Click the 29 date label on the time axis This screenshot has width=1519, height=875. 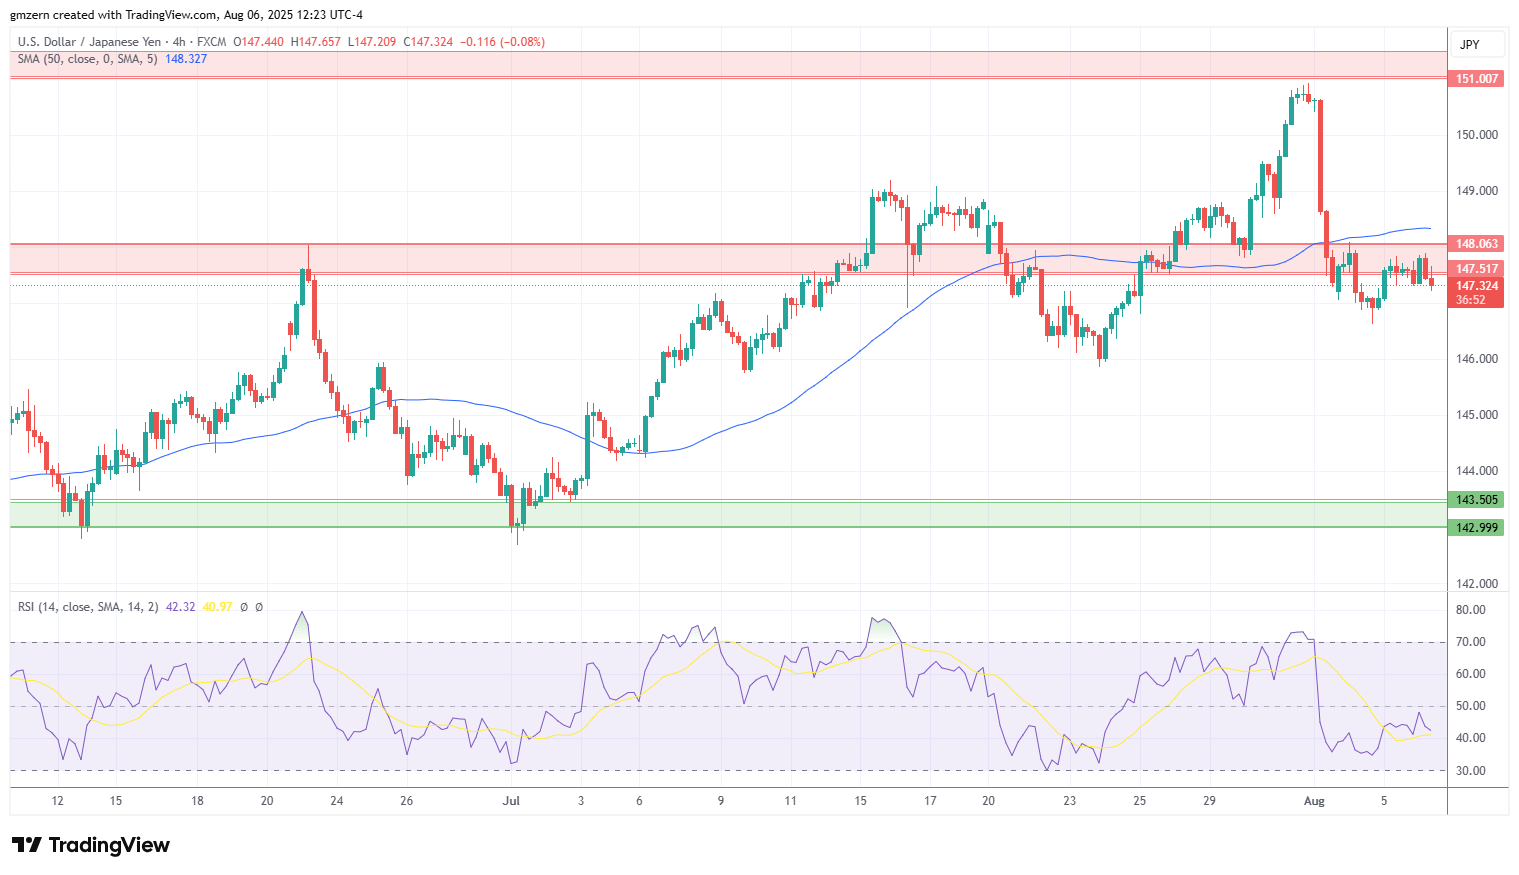tap(1209, 801)
